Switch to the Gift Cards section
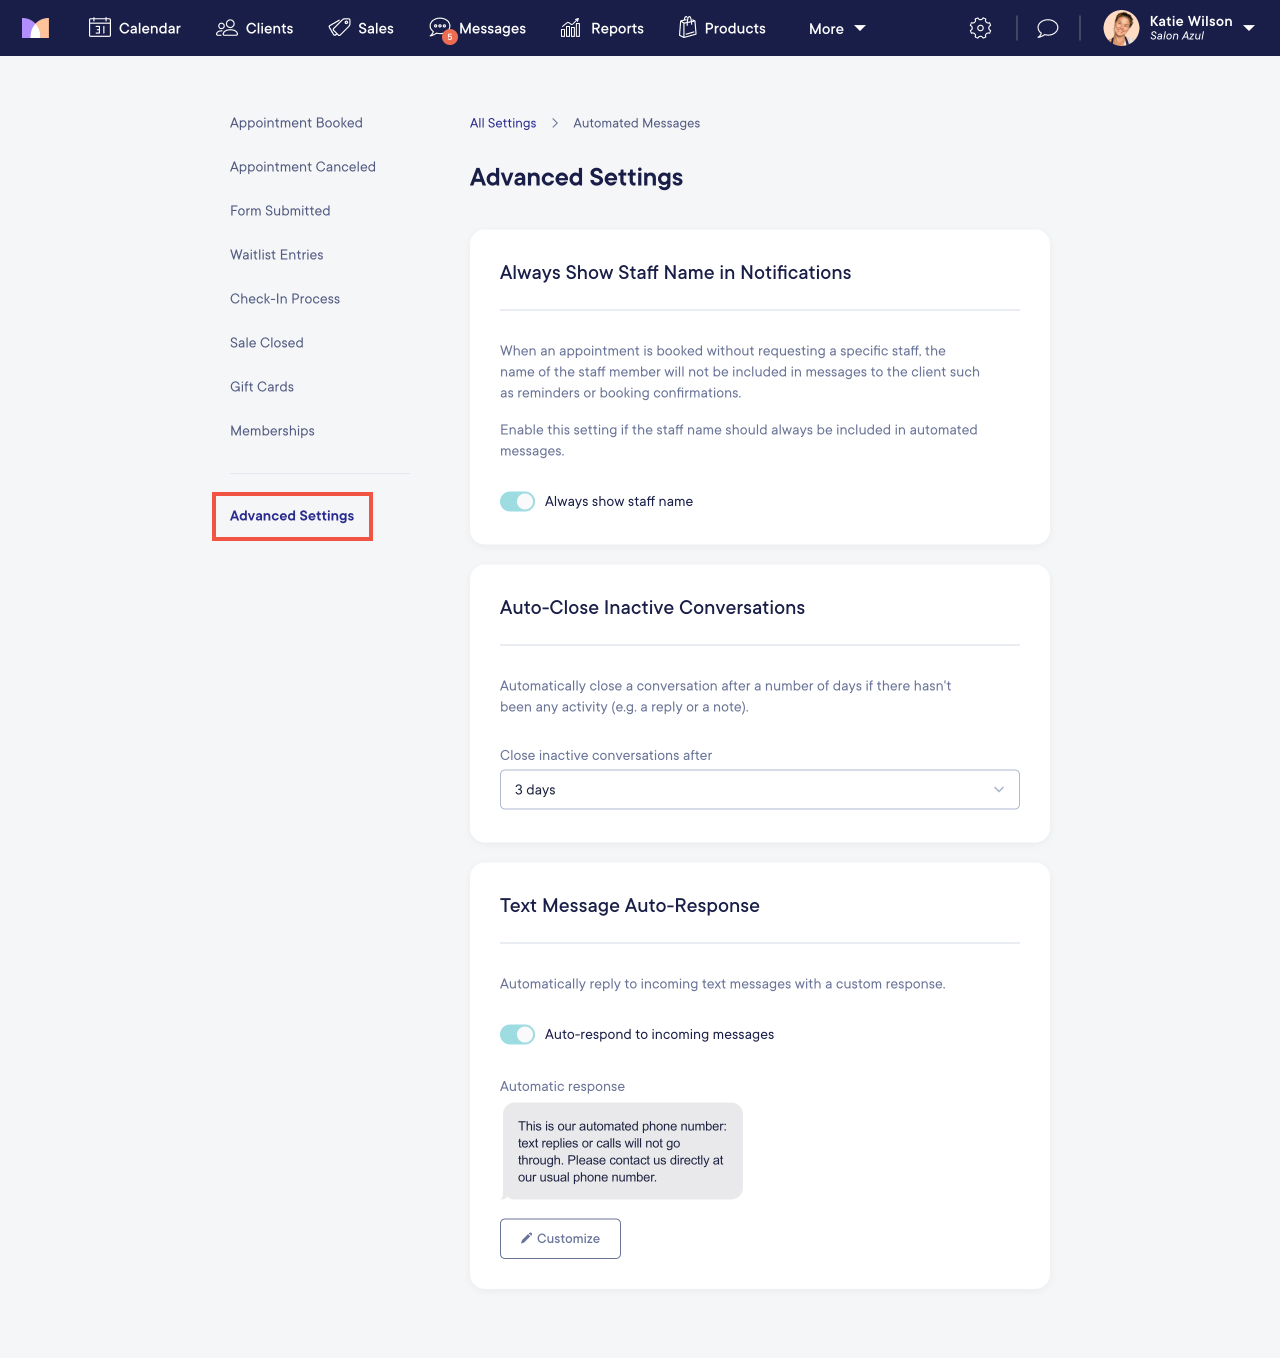1280x1358 pixels. click(x=261, y=386)
